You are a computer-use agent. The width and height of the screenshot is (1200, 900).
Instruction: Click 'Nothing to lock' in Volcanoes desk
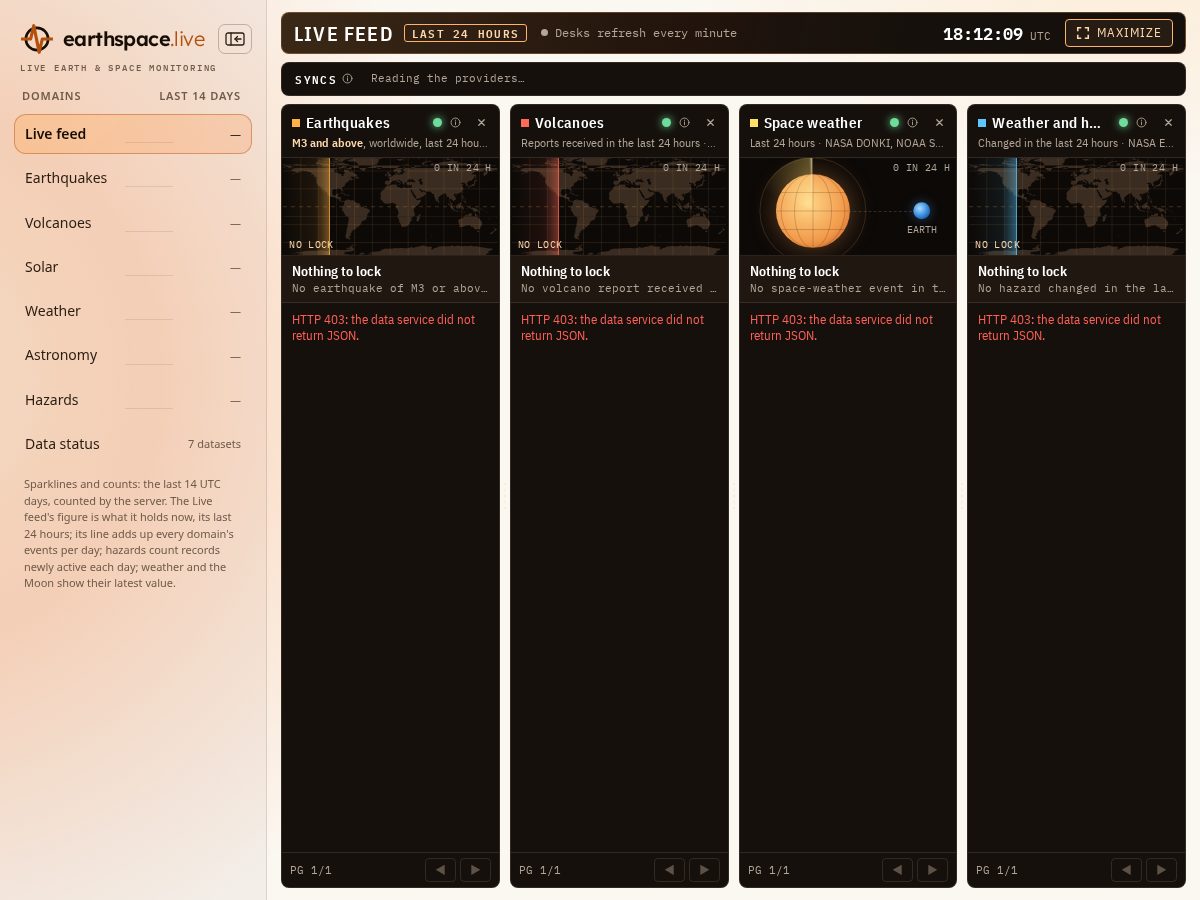pyautogui.click(x=565, y=271)
